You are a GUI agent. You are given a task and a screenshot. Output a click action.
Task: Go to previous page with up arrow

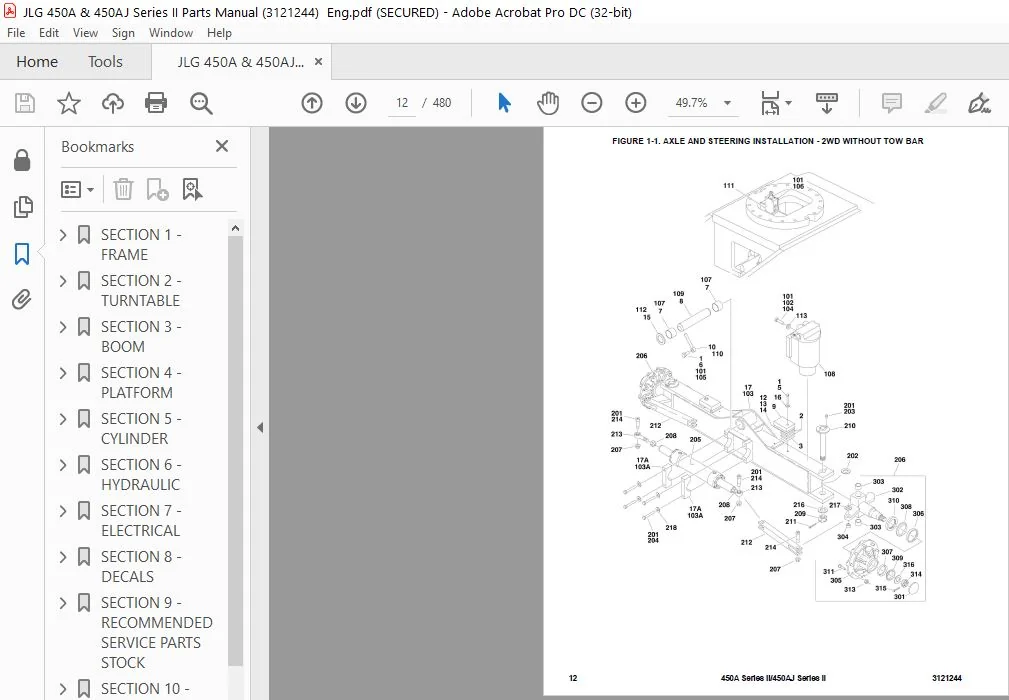pos(312,103)
